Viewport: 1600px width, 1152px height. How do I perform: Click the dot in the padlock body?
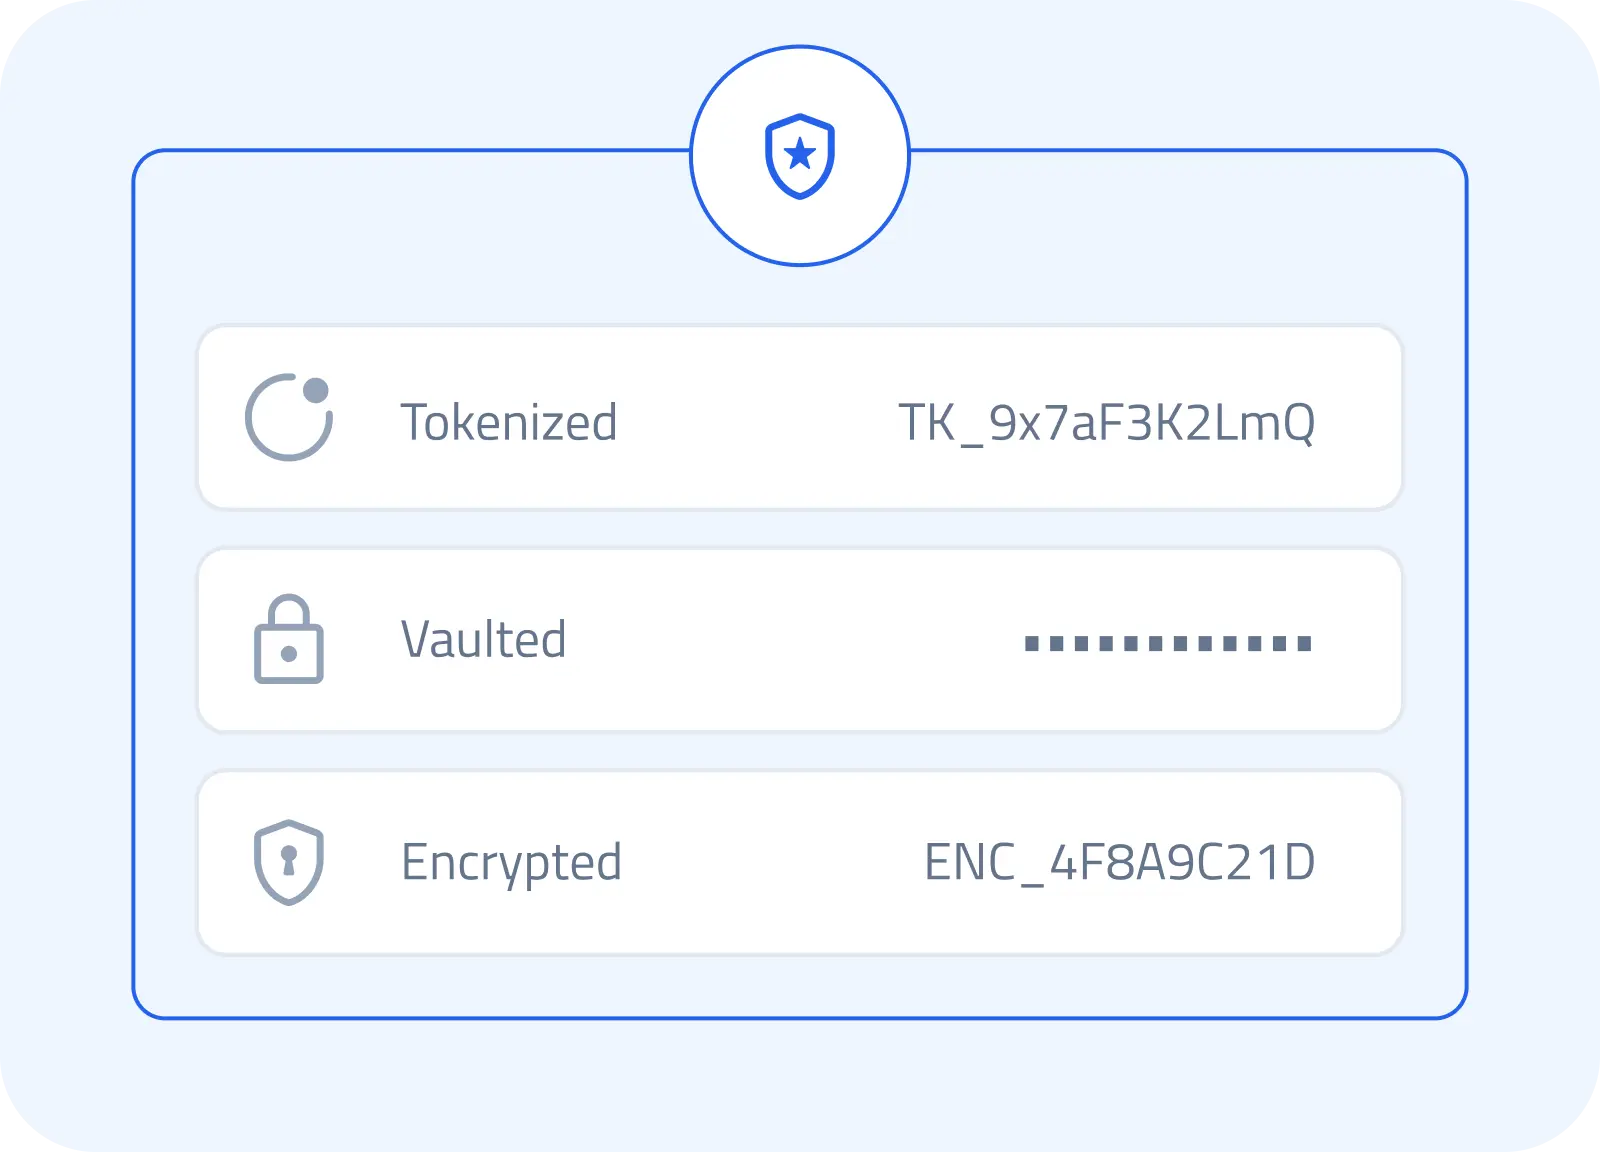(289, 654)
